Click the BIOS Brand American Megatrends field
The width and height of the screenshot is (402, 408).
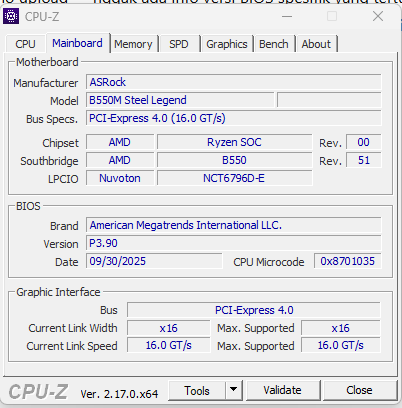click(233, 225)
